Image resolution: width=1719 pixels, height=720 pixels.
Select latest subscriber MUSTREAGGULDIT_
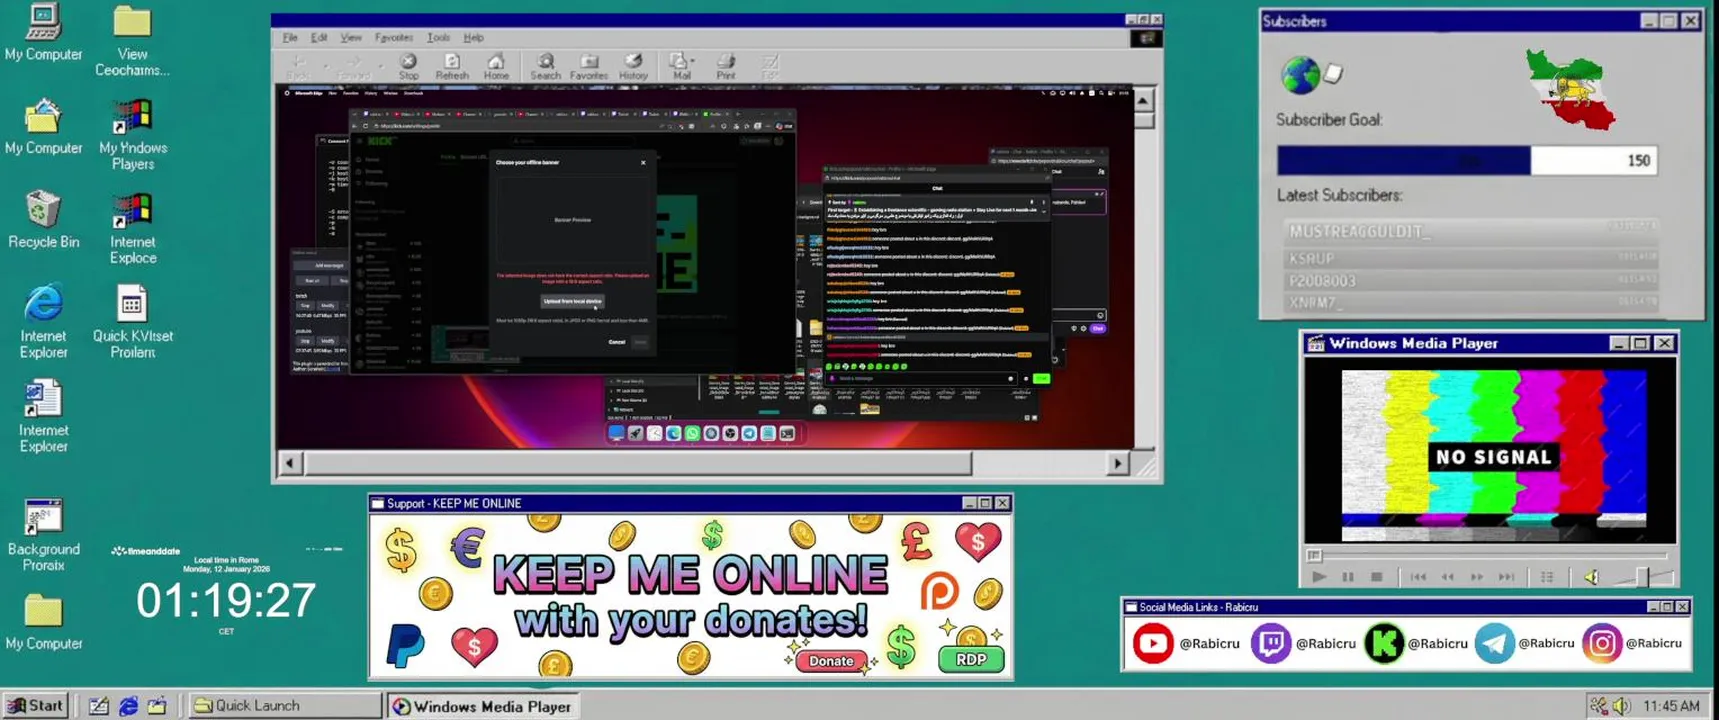point(1470,231)
